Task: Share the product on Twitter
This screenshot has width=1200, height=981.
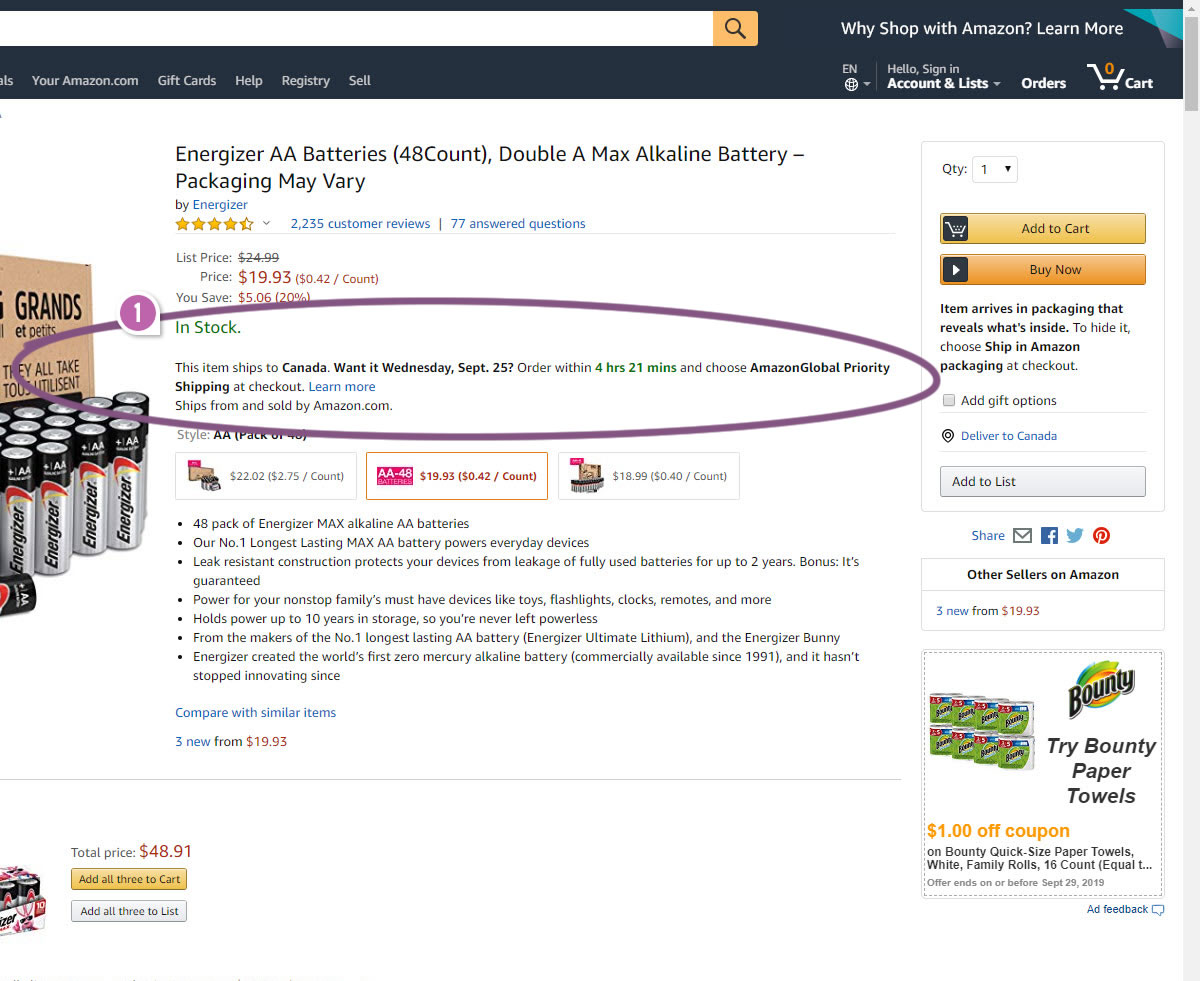Action: [x=1075, y=536]
